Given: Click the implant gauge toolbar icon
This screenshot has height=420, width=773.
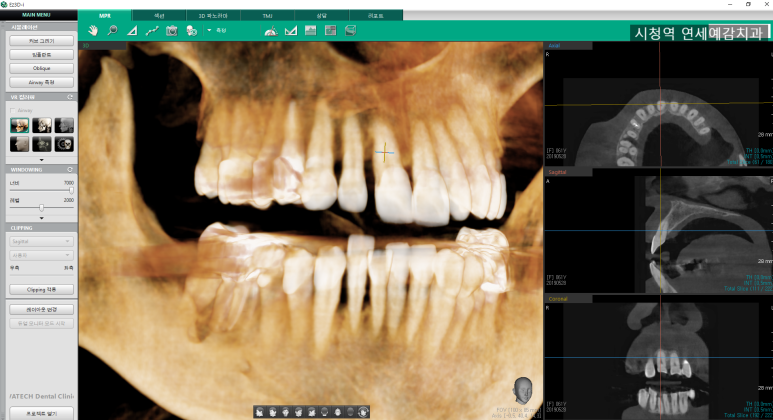Looking at the screenshot, I should click(x=270, y=30).
